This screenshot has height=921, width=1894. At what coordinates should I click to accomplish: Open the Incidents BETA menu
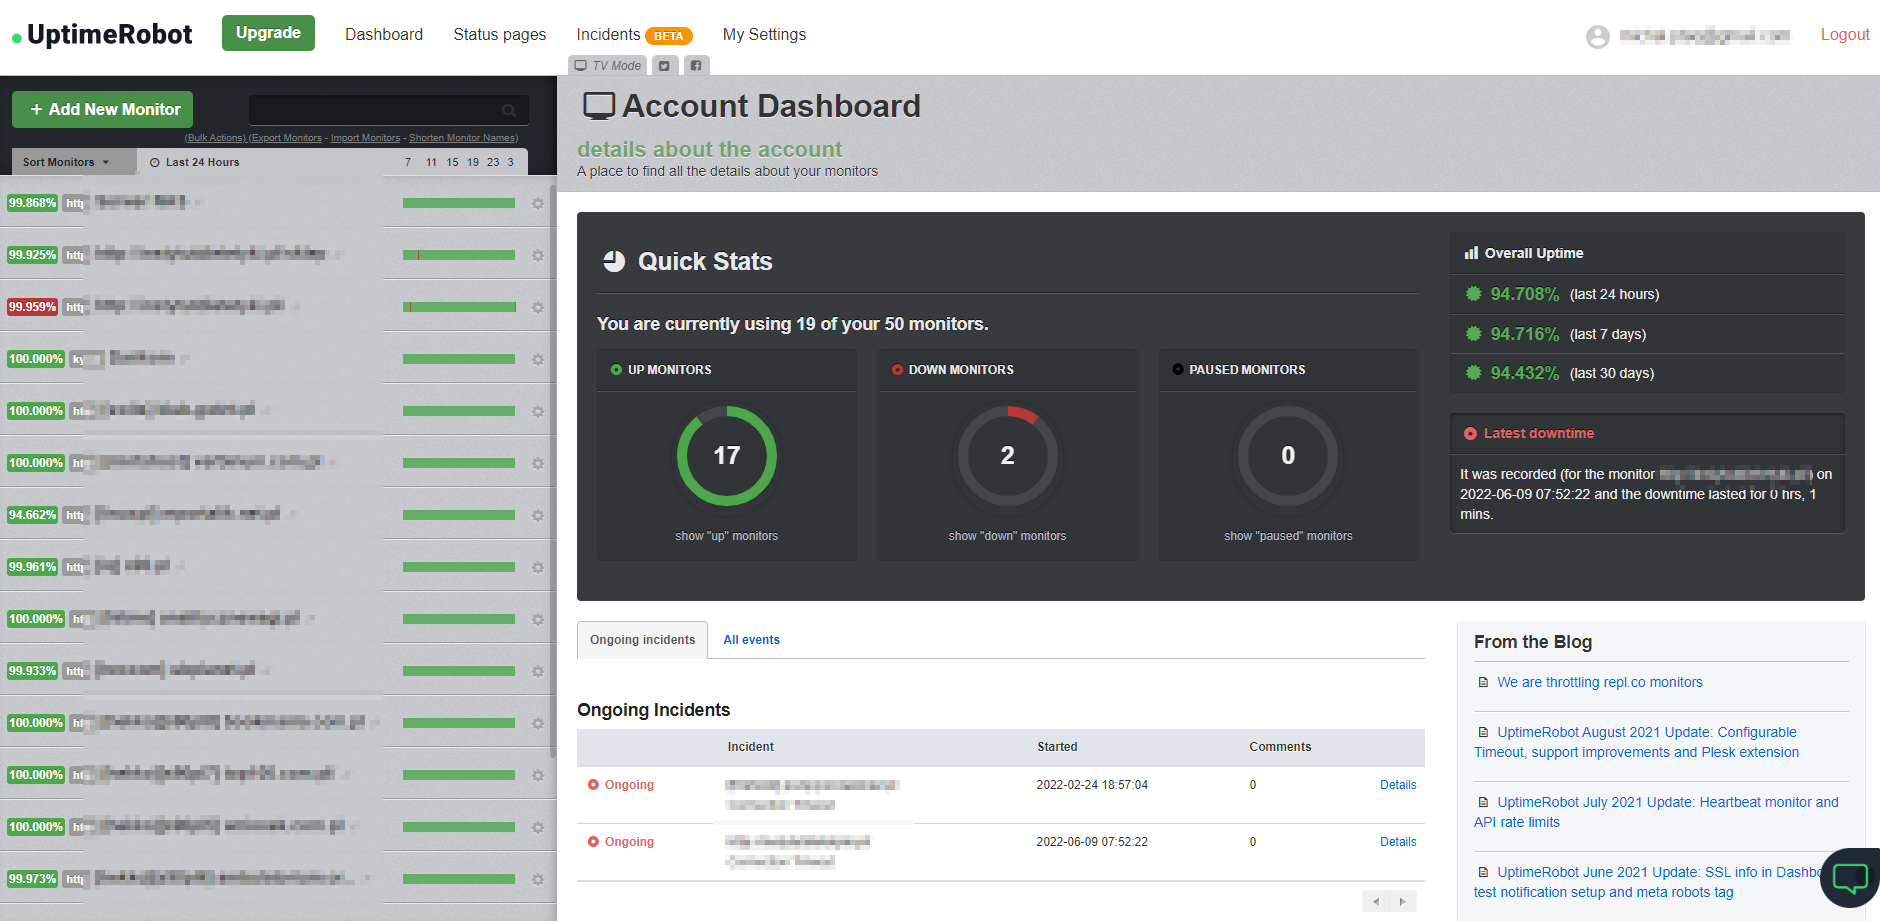pyautogui.click(x=634, y=35)
